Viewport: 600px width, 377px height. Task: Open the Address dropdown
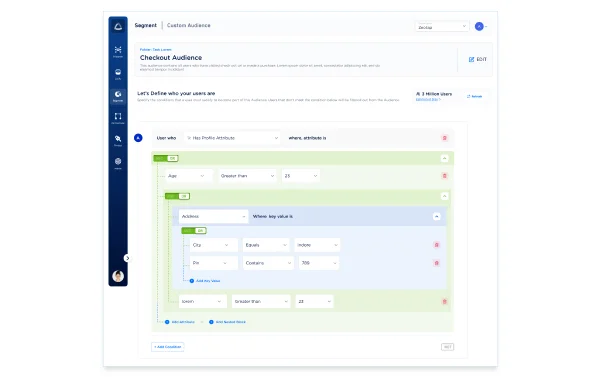click(214, 217)
